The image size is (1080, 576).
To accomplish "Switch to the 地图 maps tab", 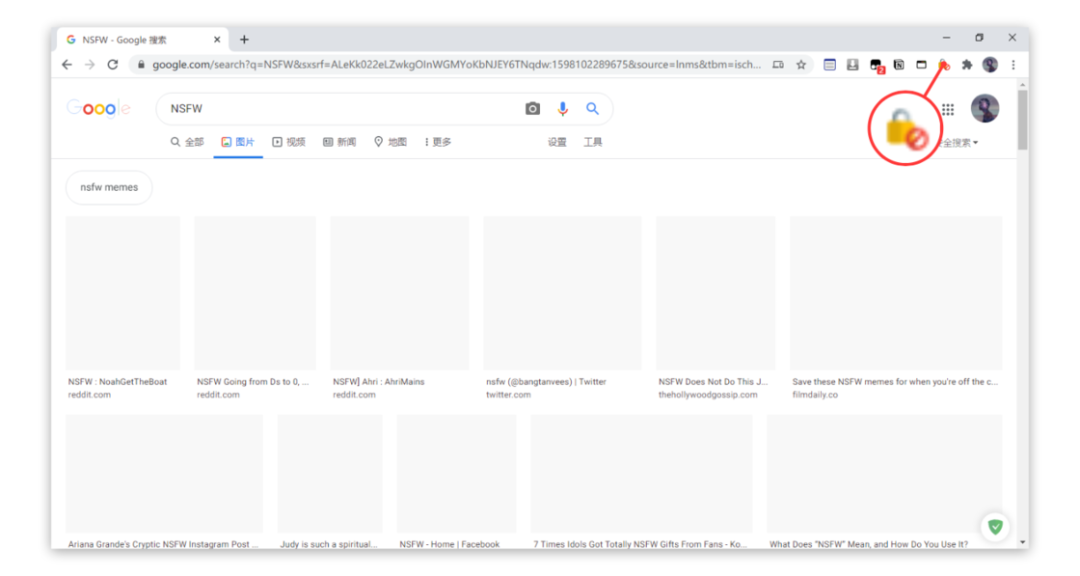I will click(391, 142).
